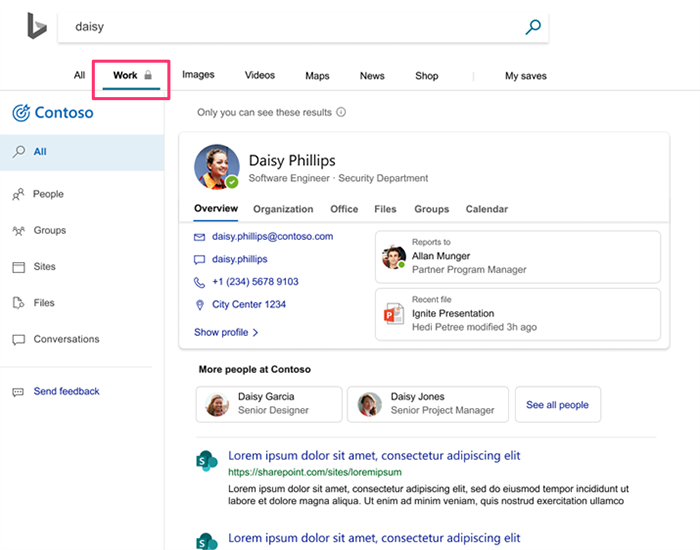700x550 pixels.
Task: Select the Overview profile tab
Action: pos(216,208)
